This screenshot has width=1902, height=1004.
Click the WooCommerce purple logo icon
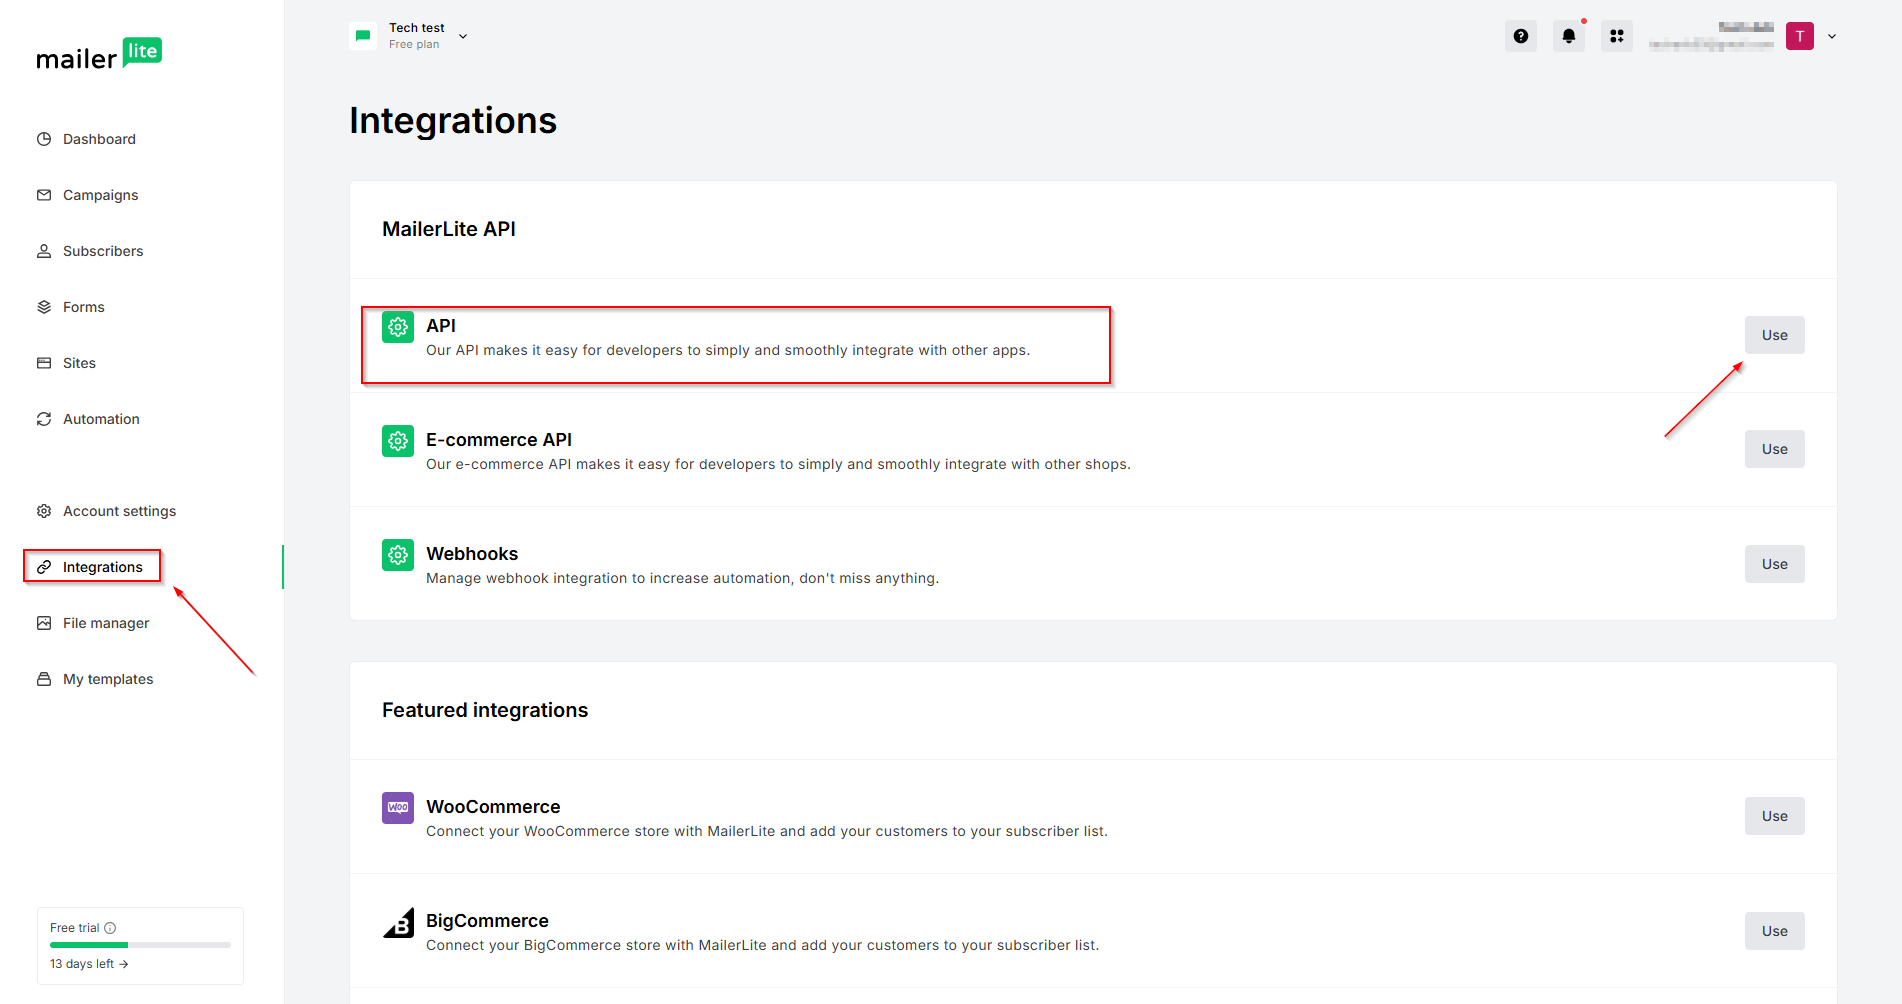click(x=398, y=808)
